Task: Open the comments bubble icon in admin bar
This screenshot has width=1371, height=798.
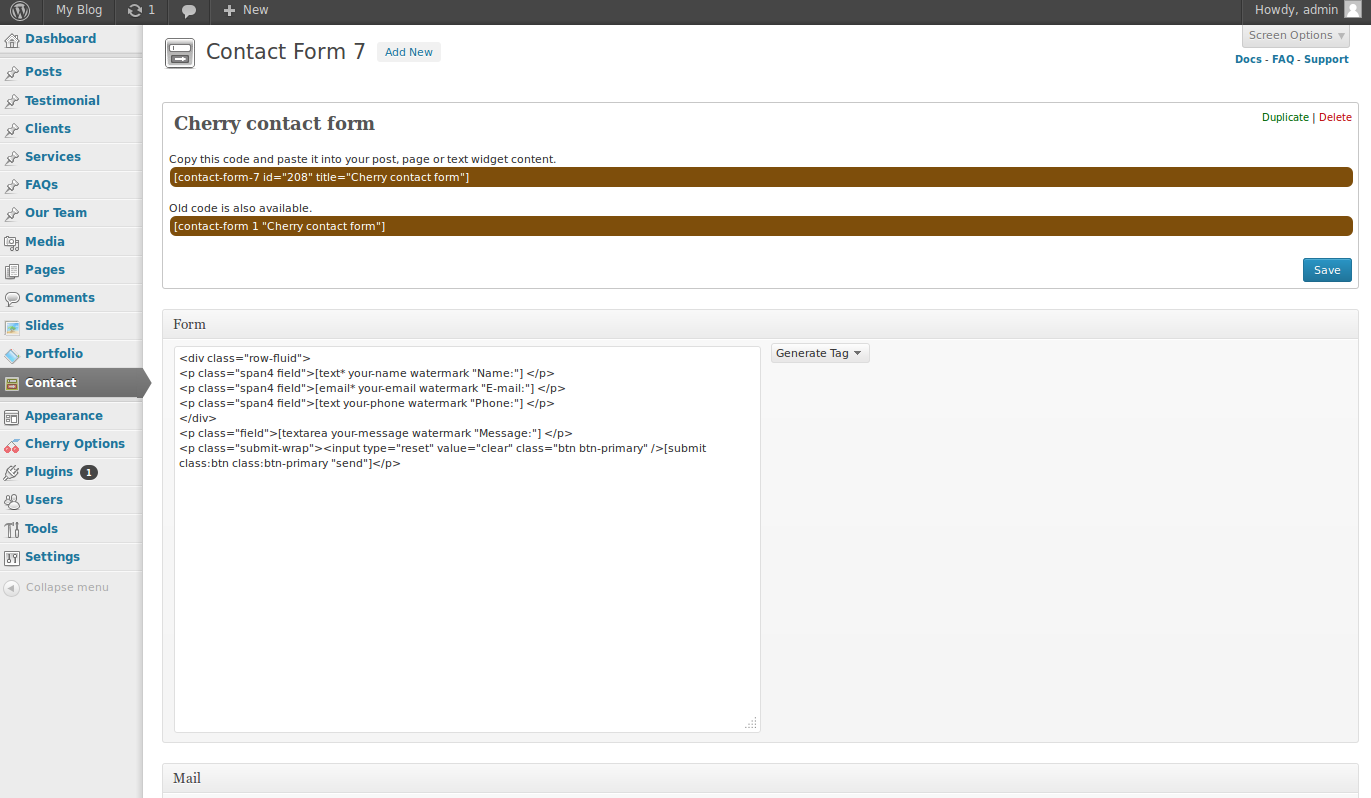Action: point(189,11)
